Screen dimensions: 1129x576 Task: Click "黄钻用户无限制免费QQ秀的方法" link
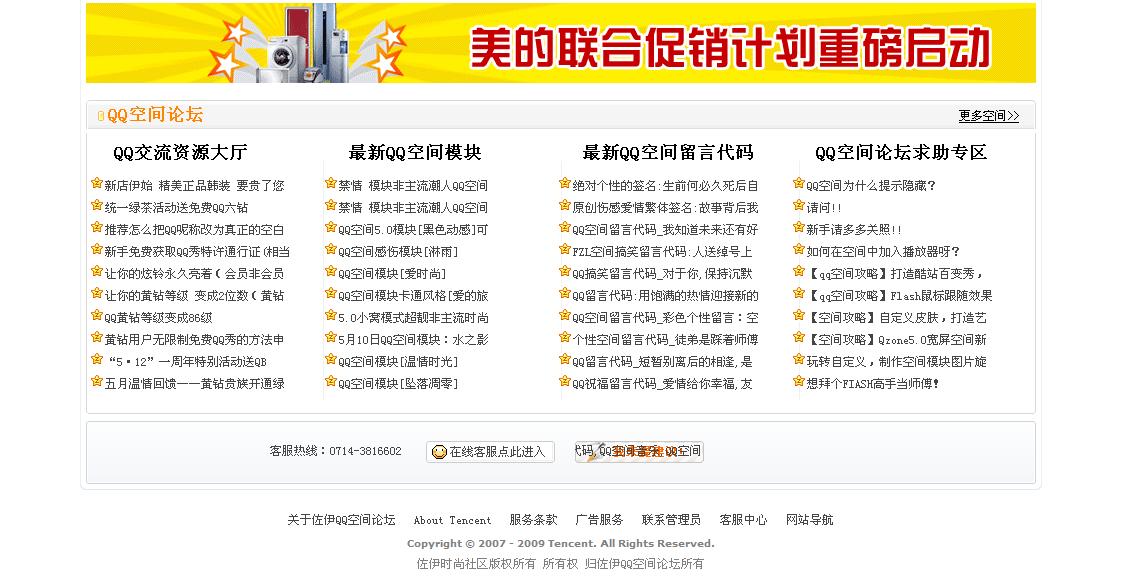point(194,340)
